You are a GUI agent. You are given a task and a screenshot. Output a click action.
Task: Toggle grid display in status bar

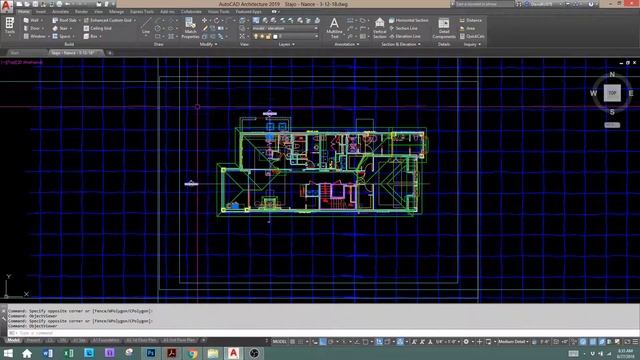(293, 342)
